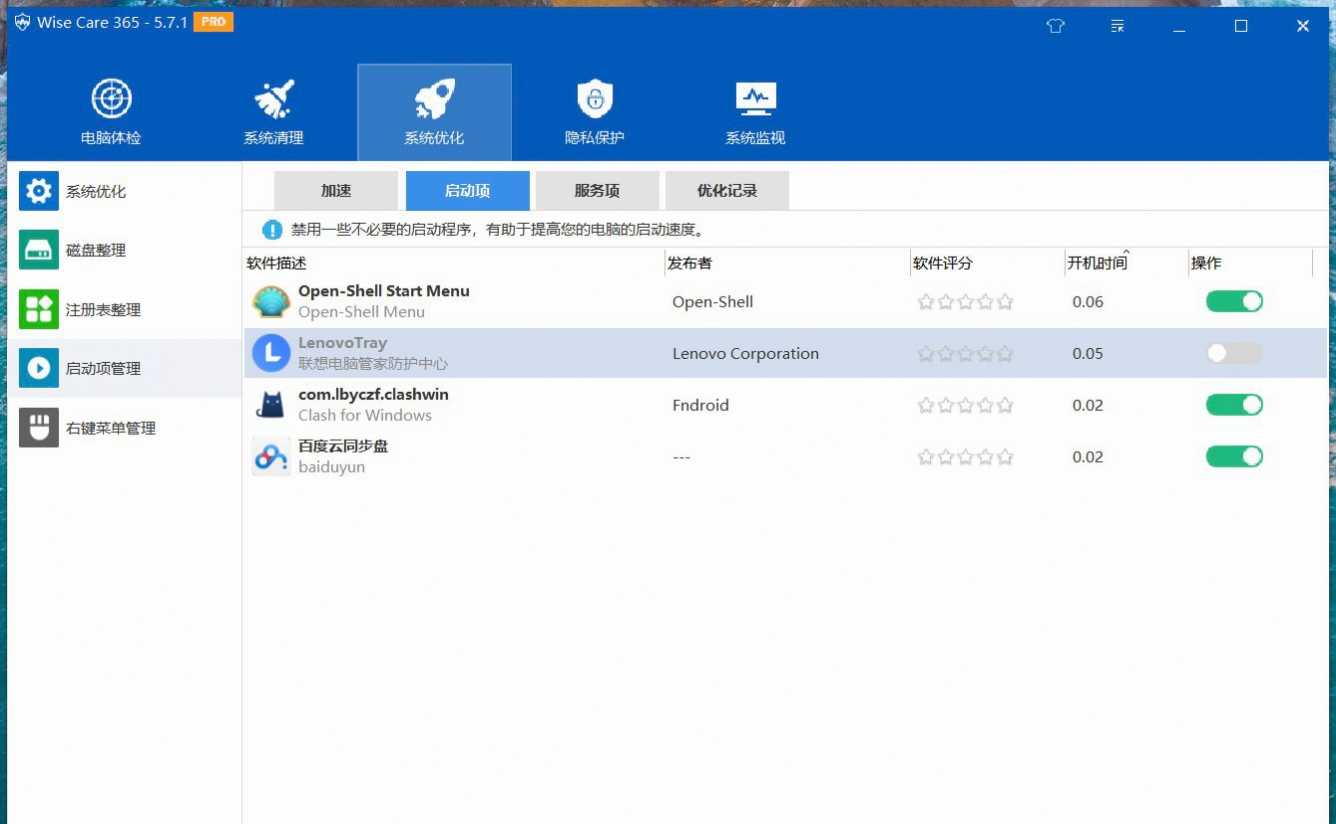Select the com.lbyczf.clashwin row title
The width and height of the screenshot is (1336, 824).
[x=373, y=395]
